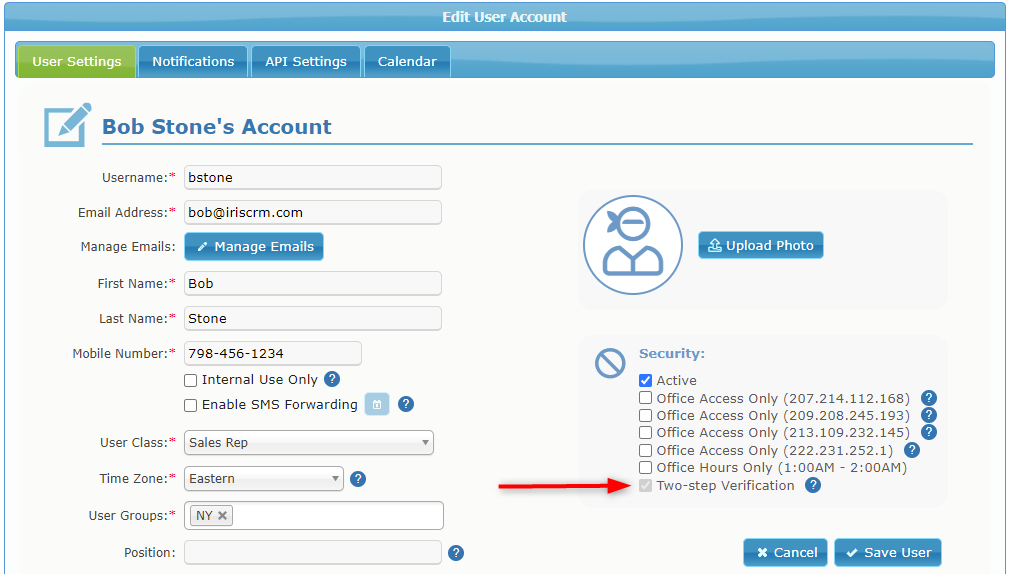Click the Edit User Account title bar text

(x=505, y=17)
